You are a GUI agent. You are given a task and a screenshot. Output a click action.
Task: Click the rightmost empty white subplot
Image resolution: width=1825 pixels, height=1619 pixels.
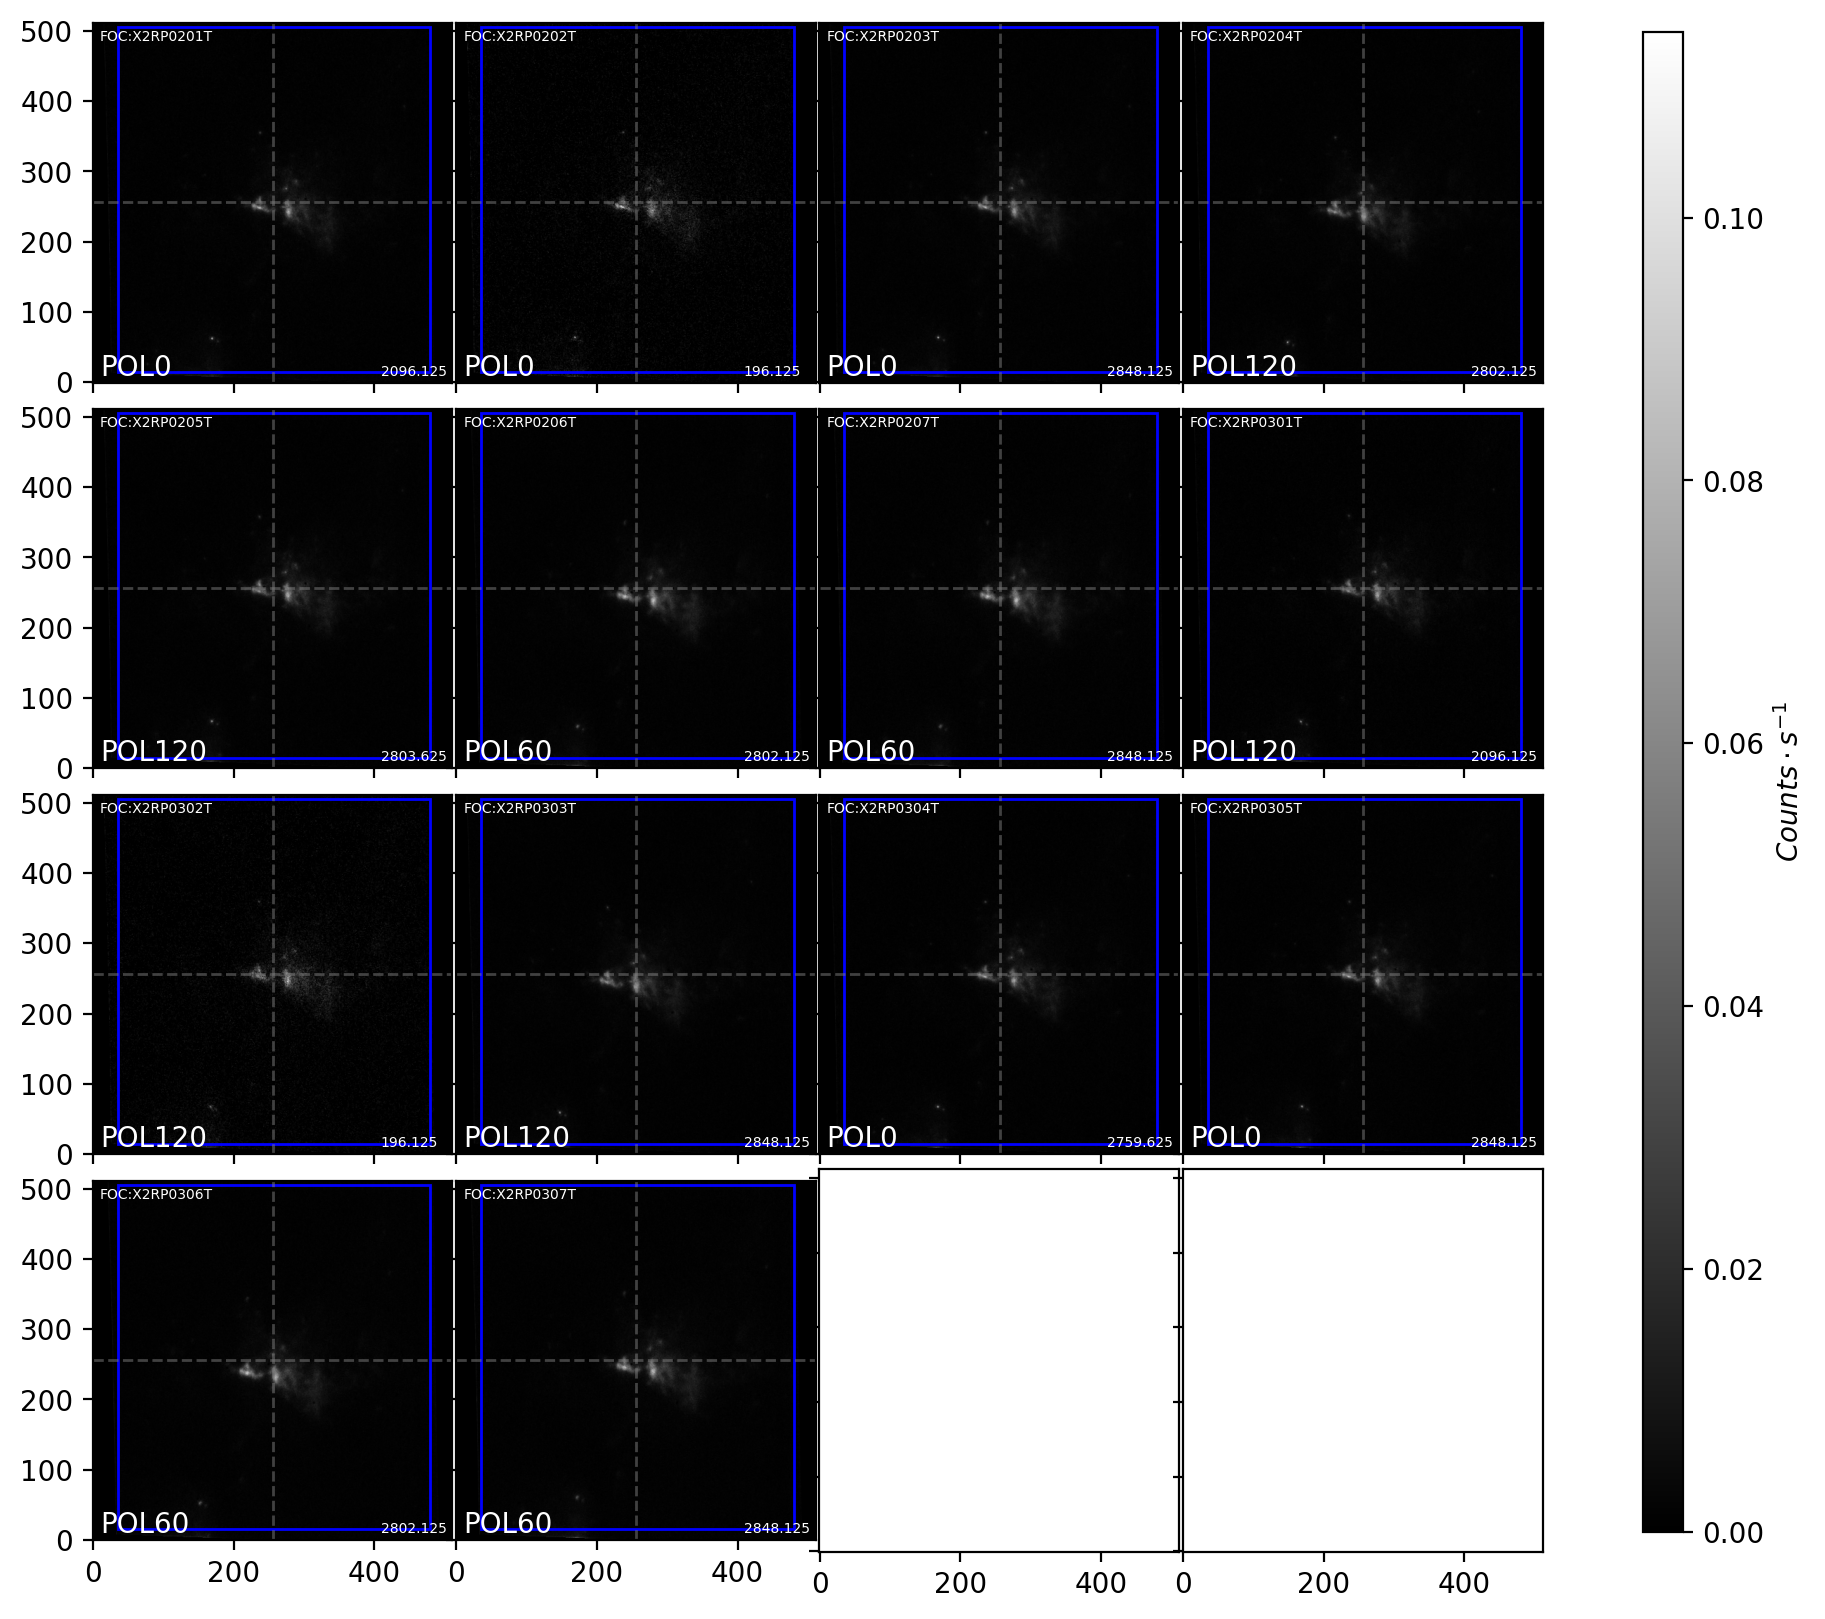[1362, 1360]
